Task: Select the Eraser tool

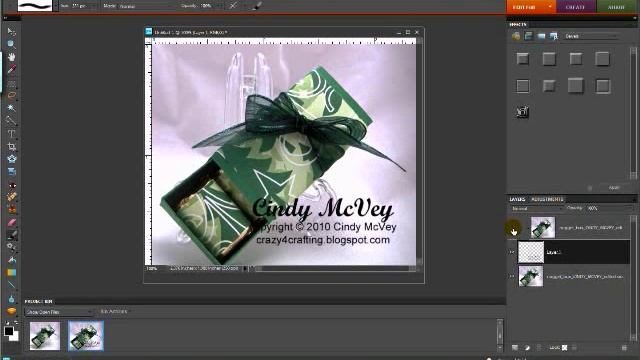Action: [x=11, y=223]
